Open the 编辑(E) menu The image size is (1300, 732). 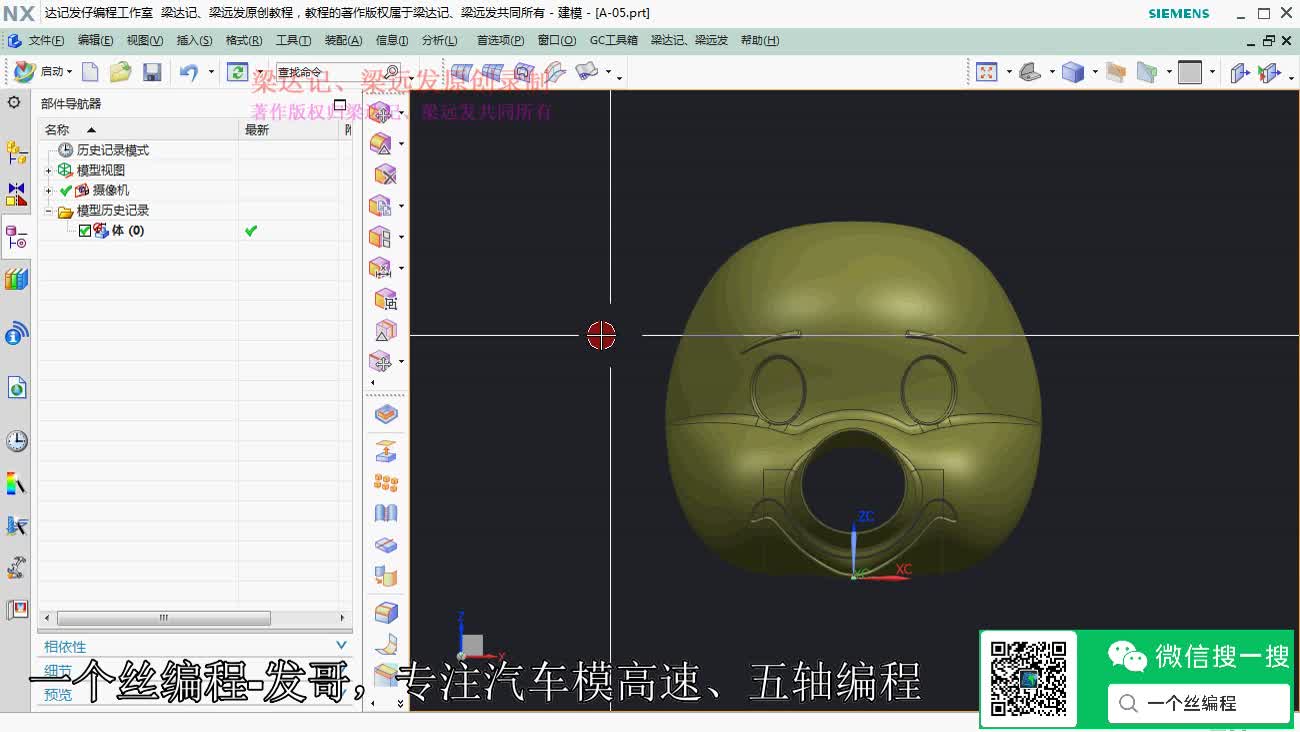(x=95, y=40)
